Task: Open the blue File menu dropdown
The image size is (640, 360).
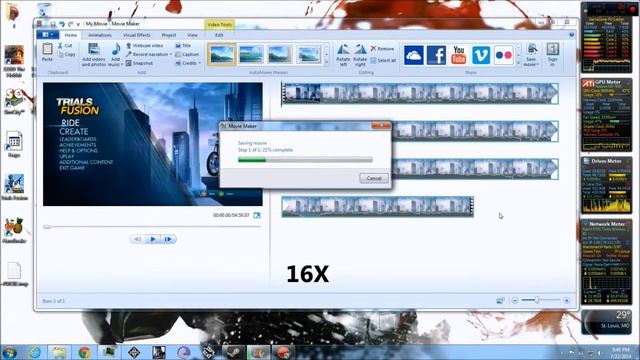Action: pos(48,35)
